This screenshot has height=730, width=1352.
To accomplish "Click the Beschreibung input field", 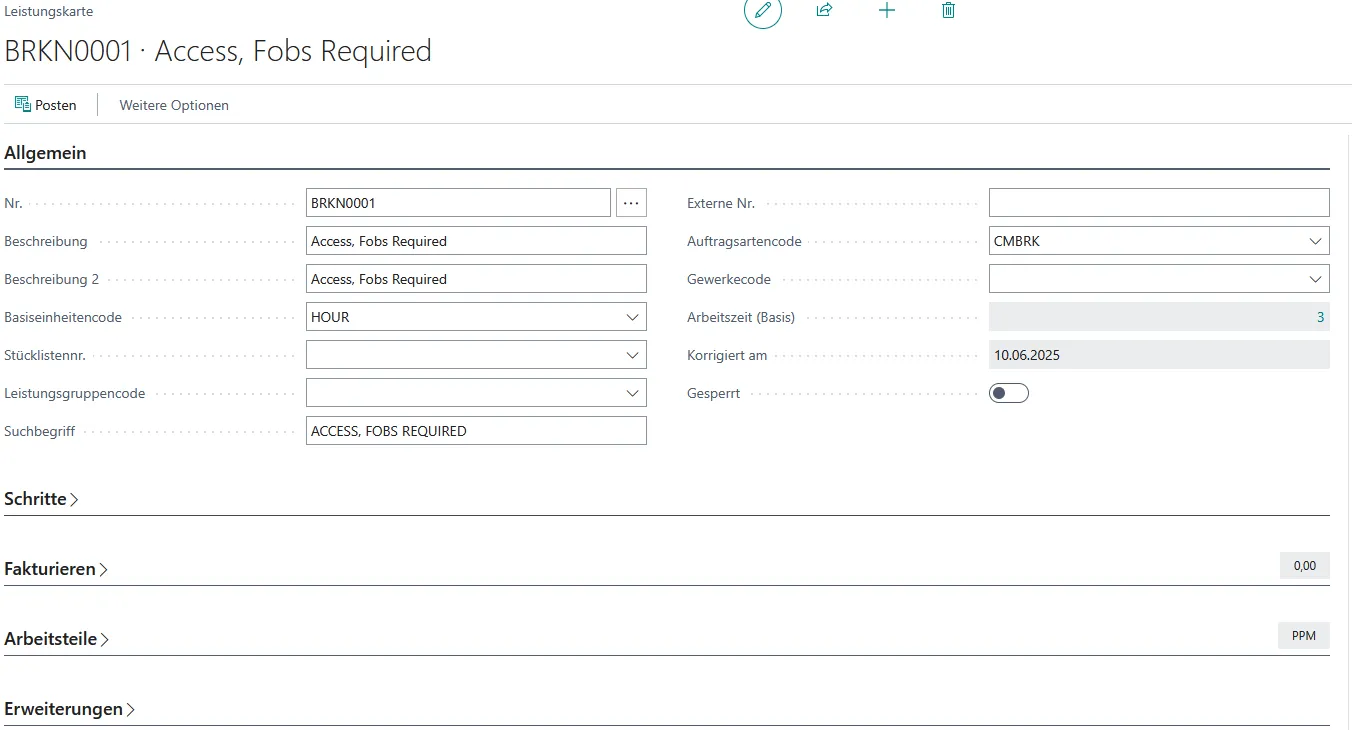I will 476,241.
